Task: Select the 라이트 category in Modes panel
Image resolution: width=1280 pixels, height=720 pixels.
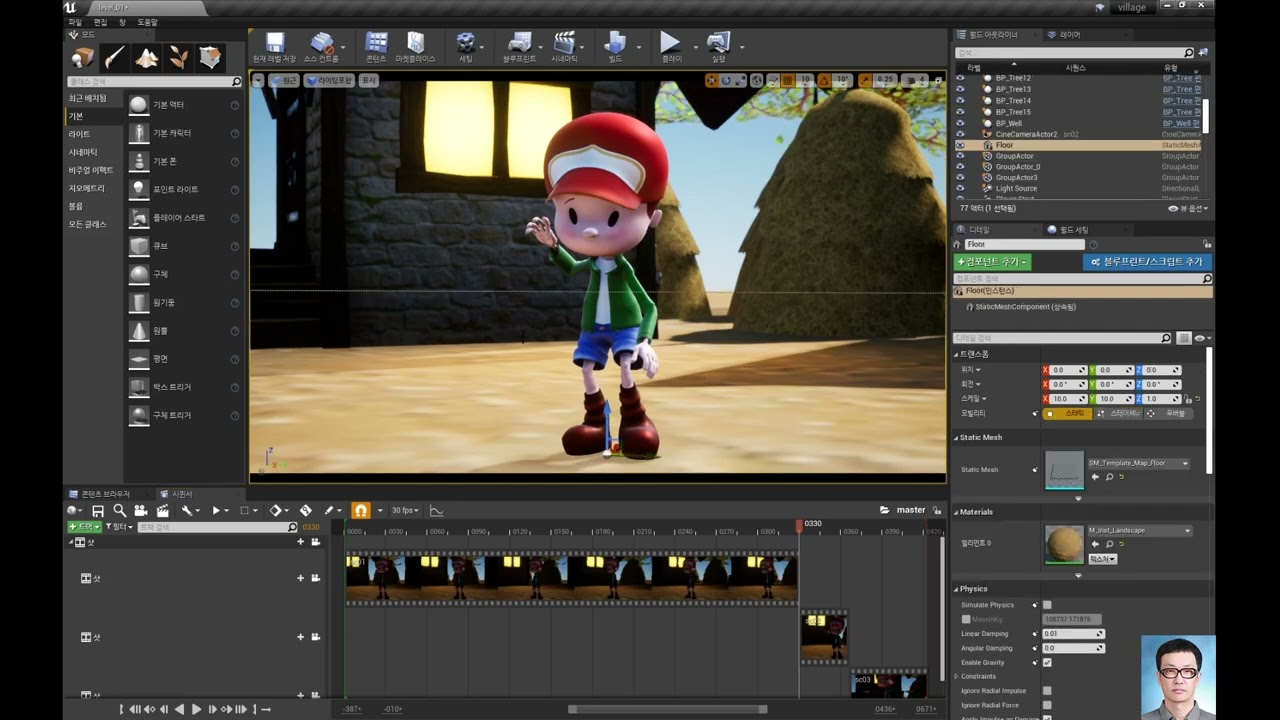Action: 79,134
